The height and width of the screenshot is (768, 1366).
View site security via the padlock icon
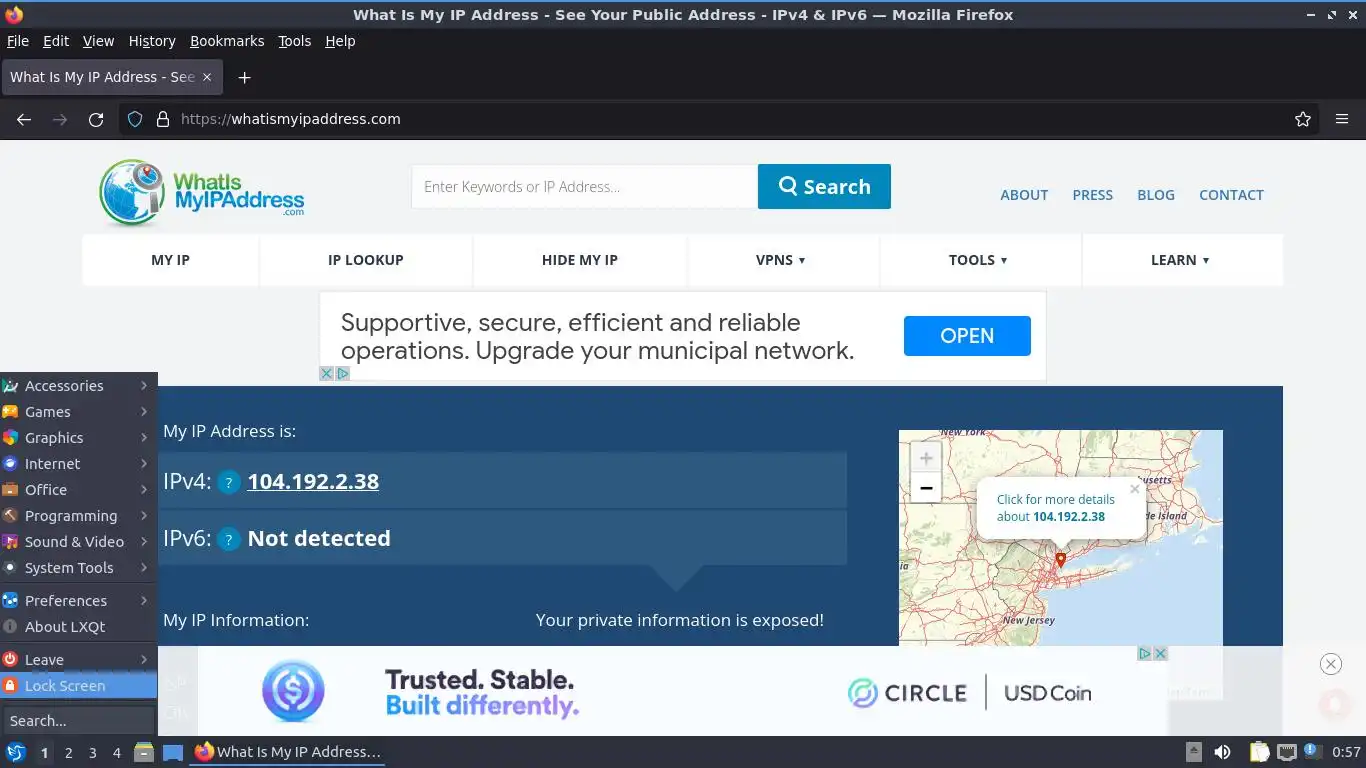coord(163,119)
